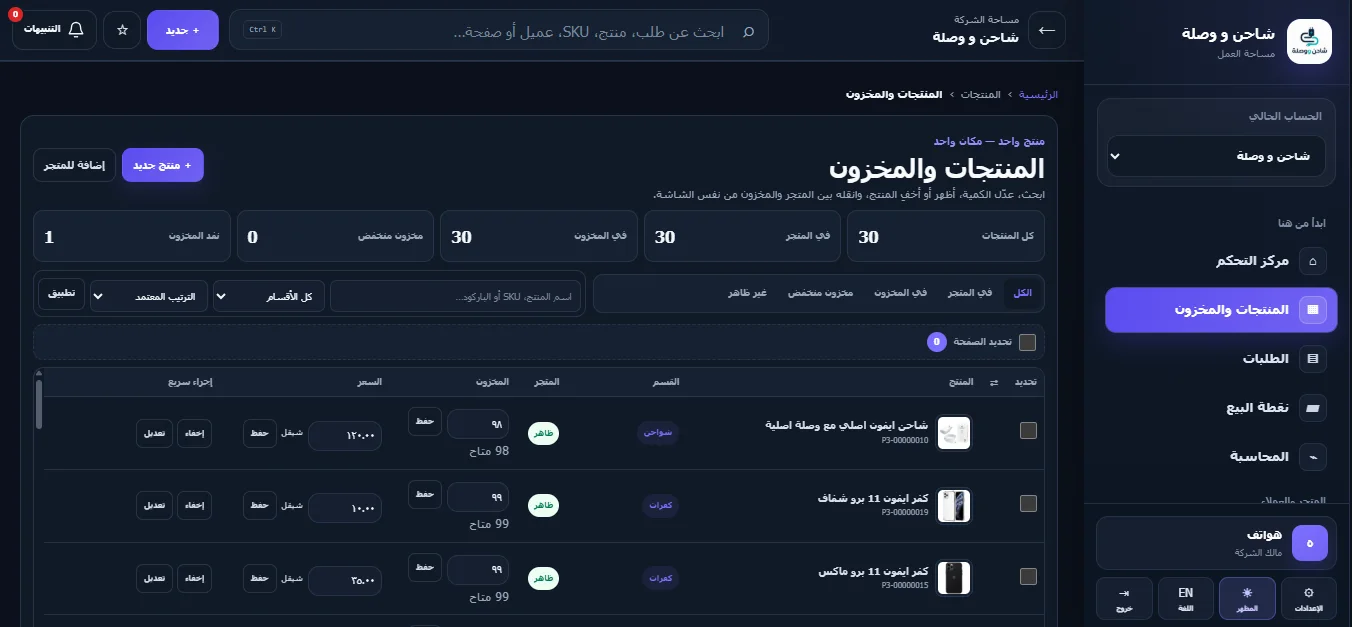The height and width of the screenshot is (627, 1352).
Task: Select the غير ظاهر filter tab
Action: (x=746, y=293)
